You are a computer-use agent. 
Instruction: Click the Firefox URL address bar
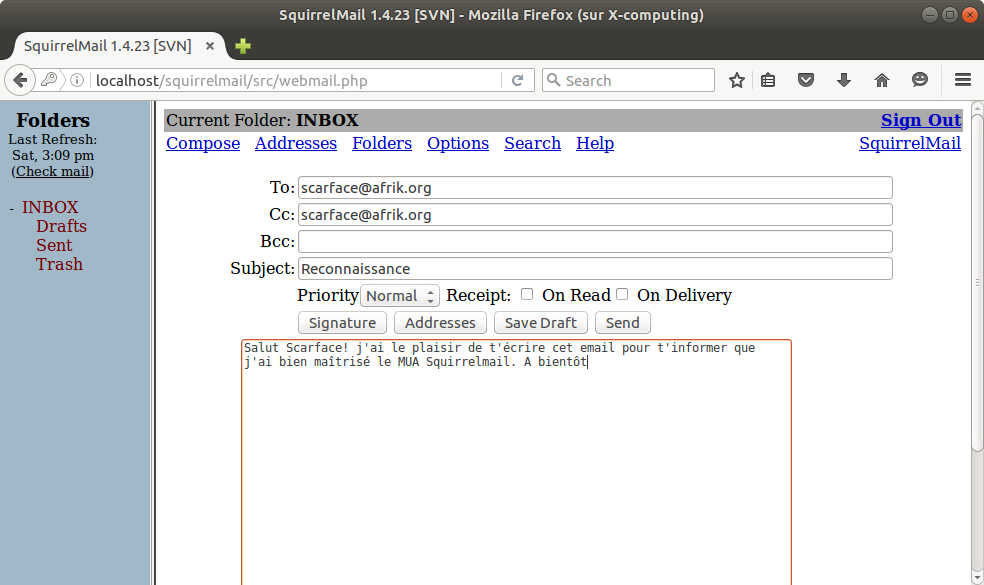(x=295, y=80)
